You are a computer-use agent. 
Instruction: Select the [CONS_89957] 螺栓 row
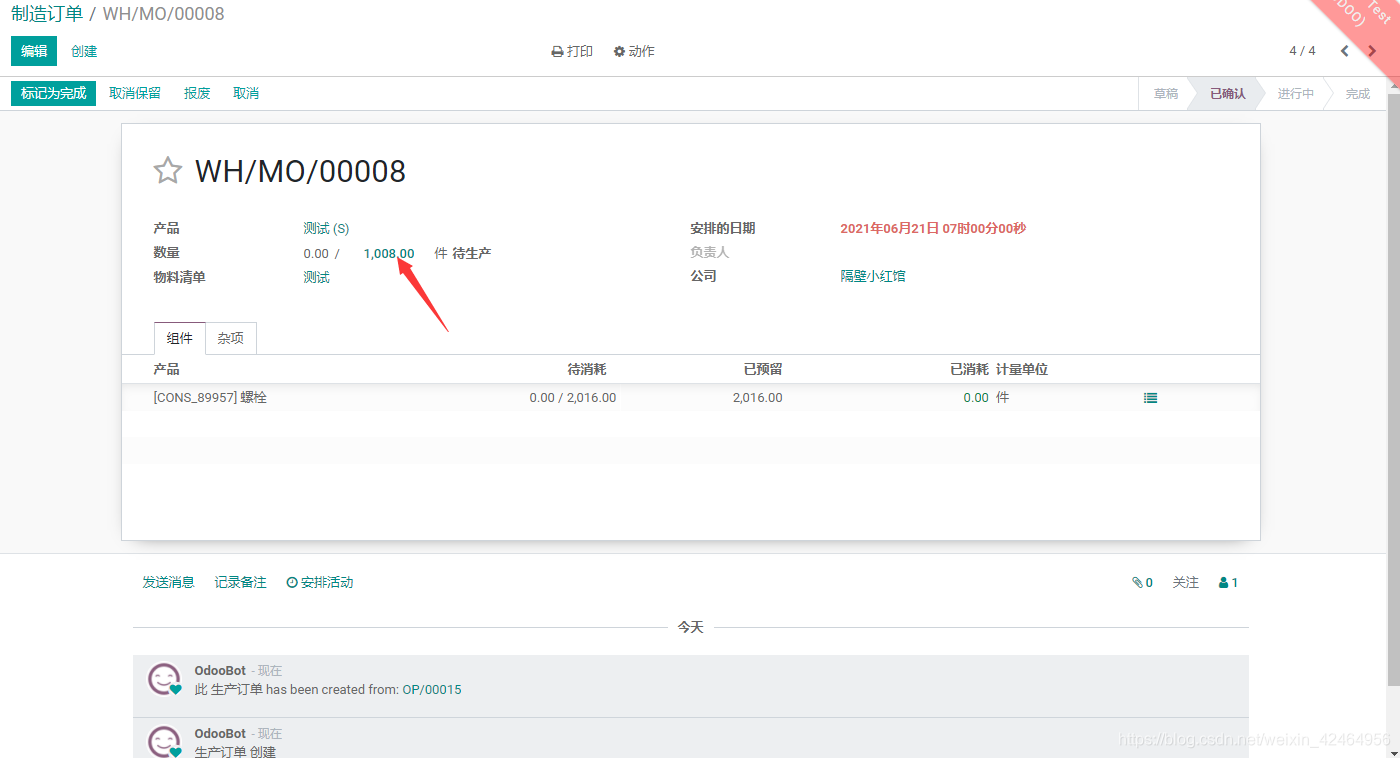point(690,397)
